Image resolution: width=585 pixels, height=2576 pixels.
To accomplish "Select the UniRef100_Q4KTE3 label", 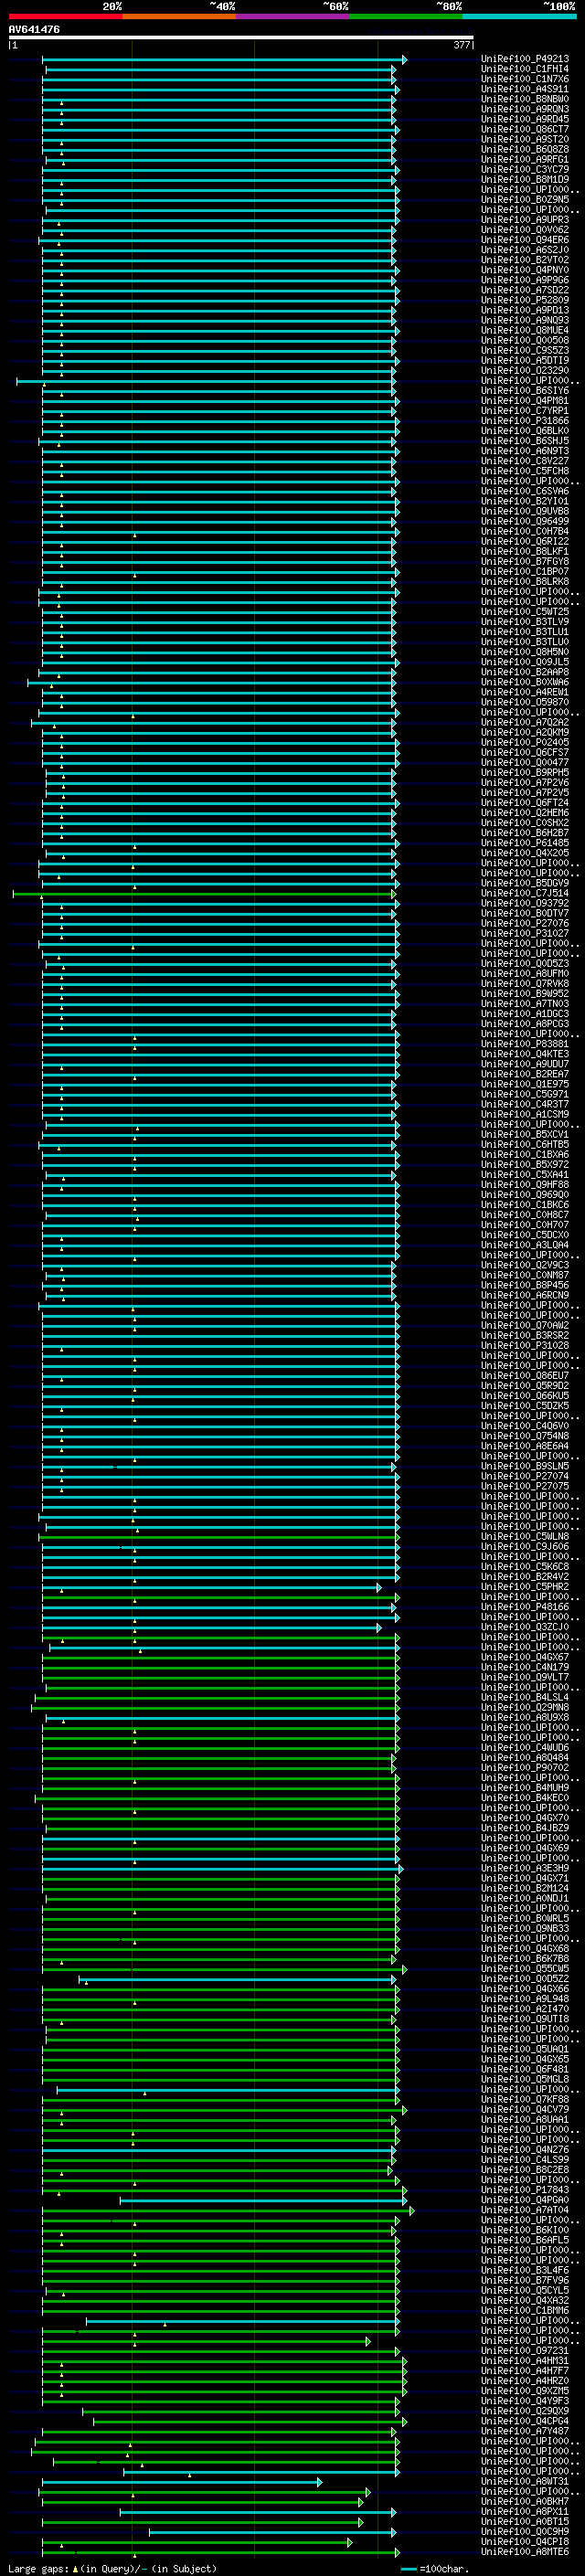I will (x=525, y=1054).
